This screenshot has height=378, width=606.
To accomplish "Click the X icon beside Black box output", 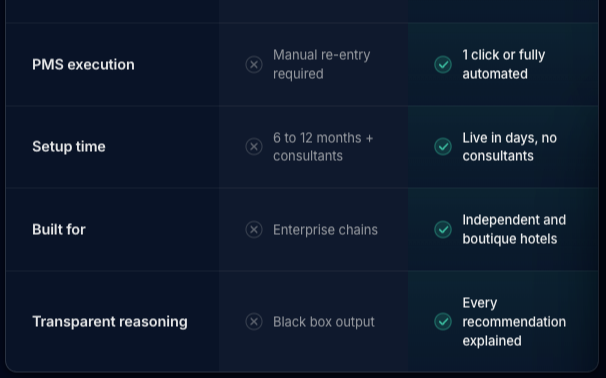I will pyautogui.click(x=254, y=322).
